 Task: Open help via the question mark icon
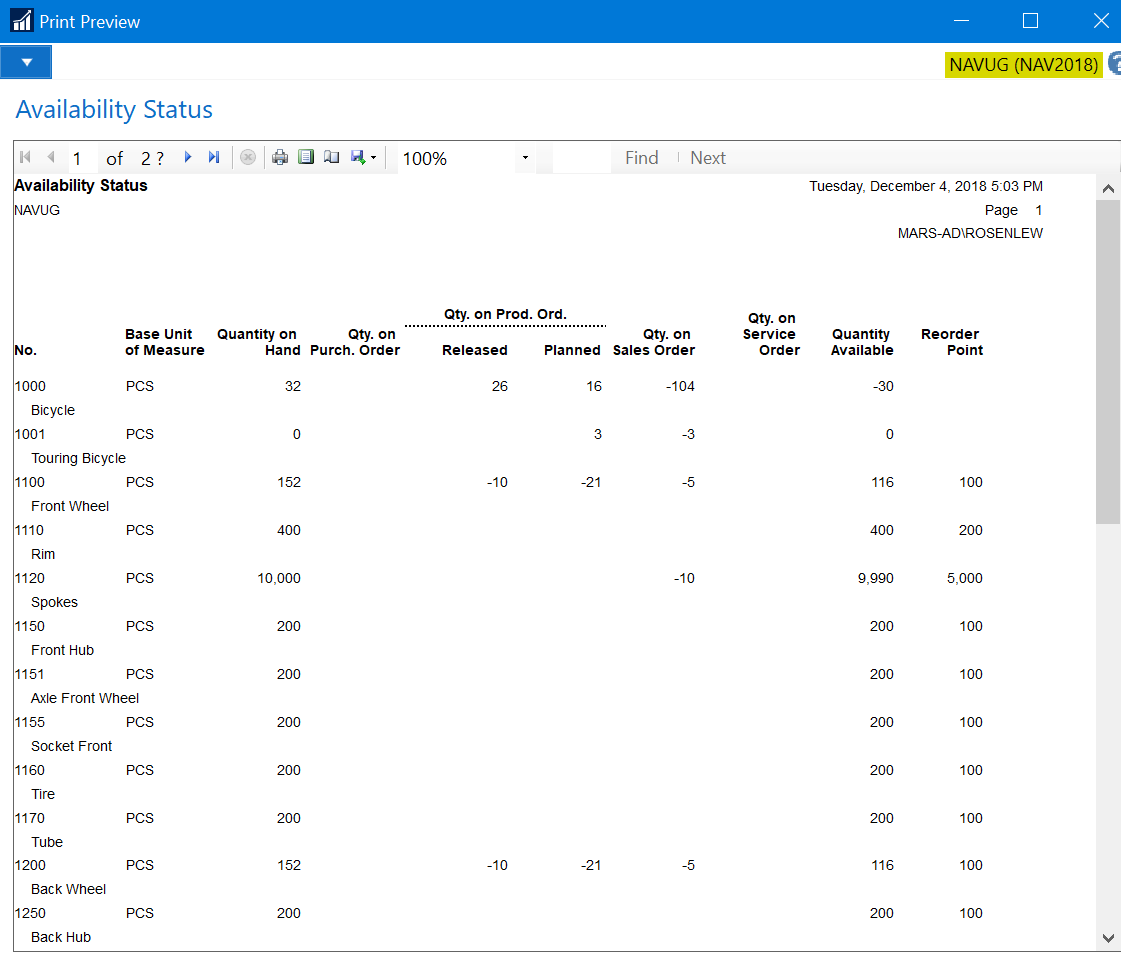click(1114, 64)
